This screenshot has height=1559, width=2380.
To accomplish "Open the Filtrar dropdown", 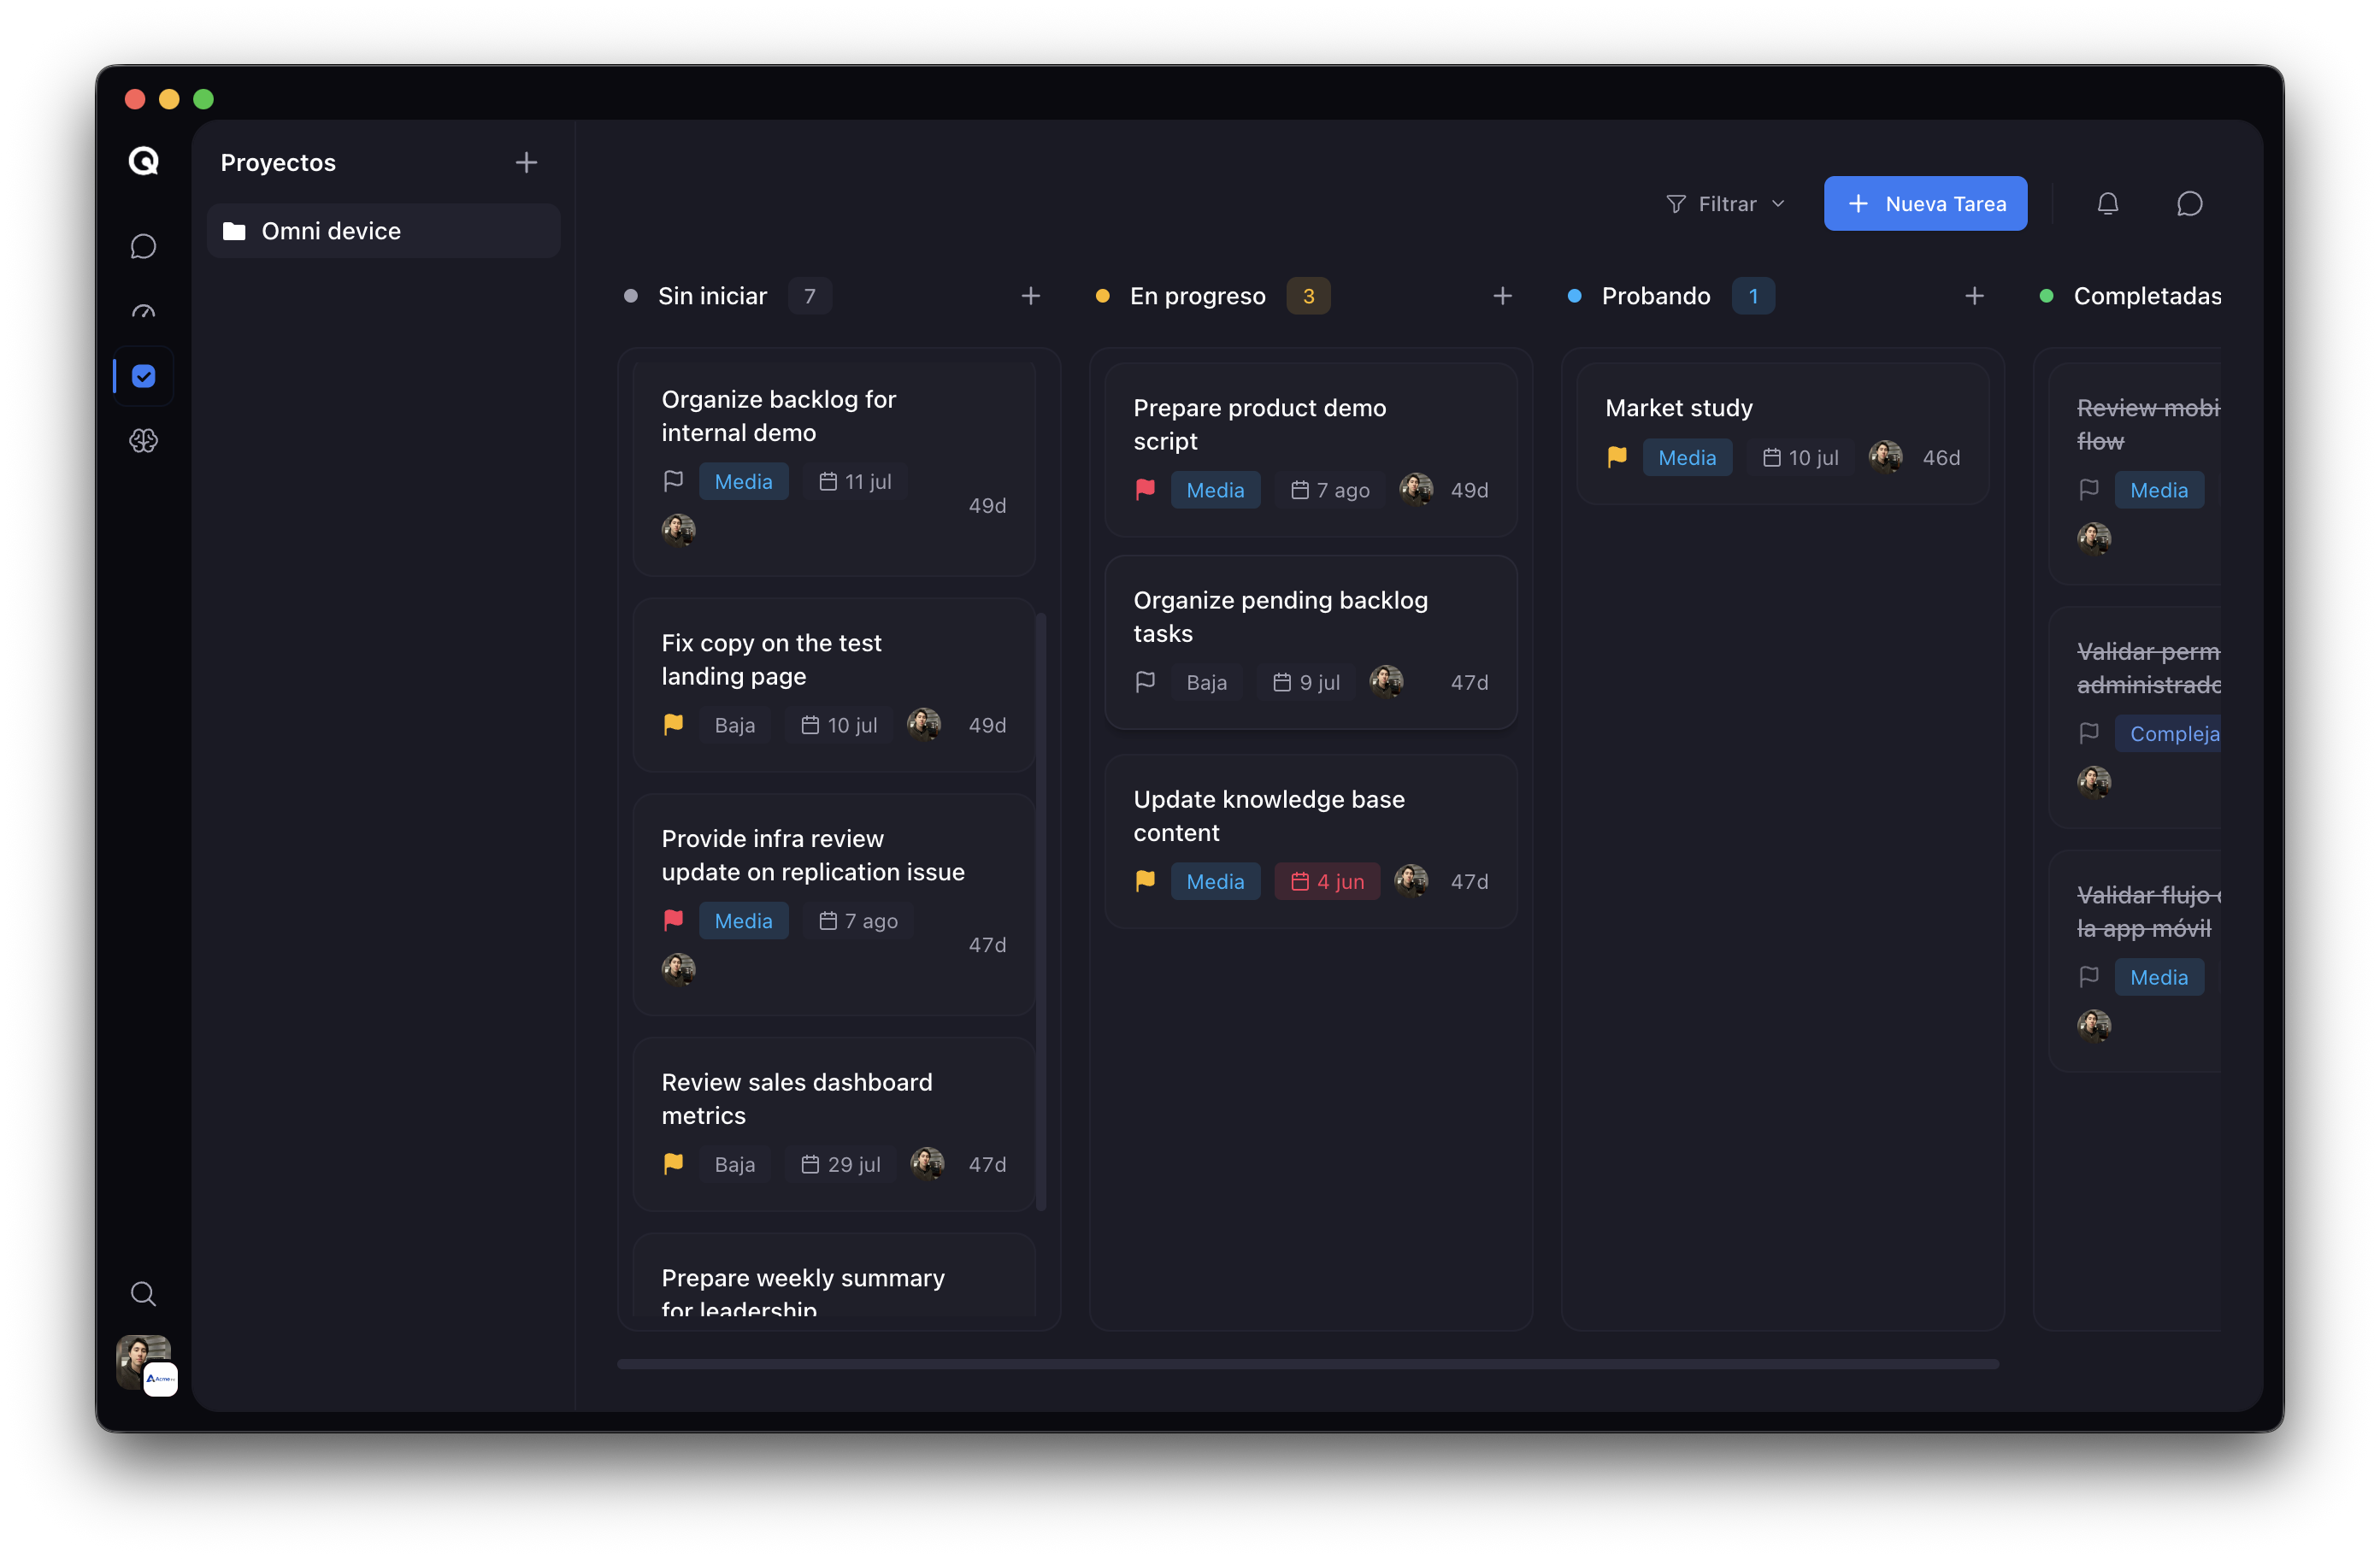I will pos(1725,204).
